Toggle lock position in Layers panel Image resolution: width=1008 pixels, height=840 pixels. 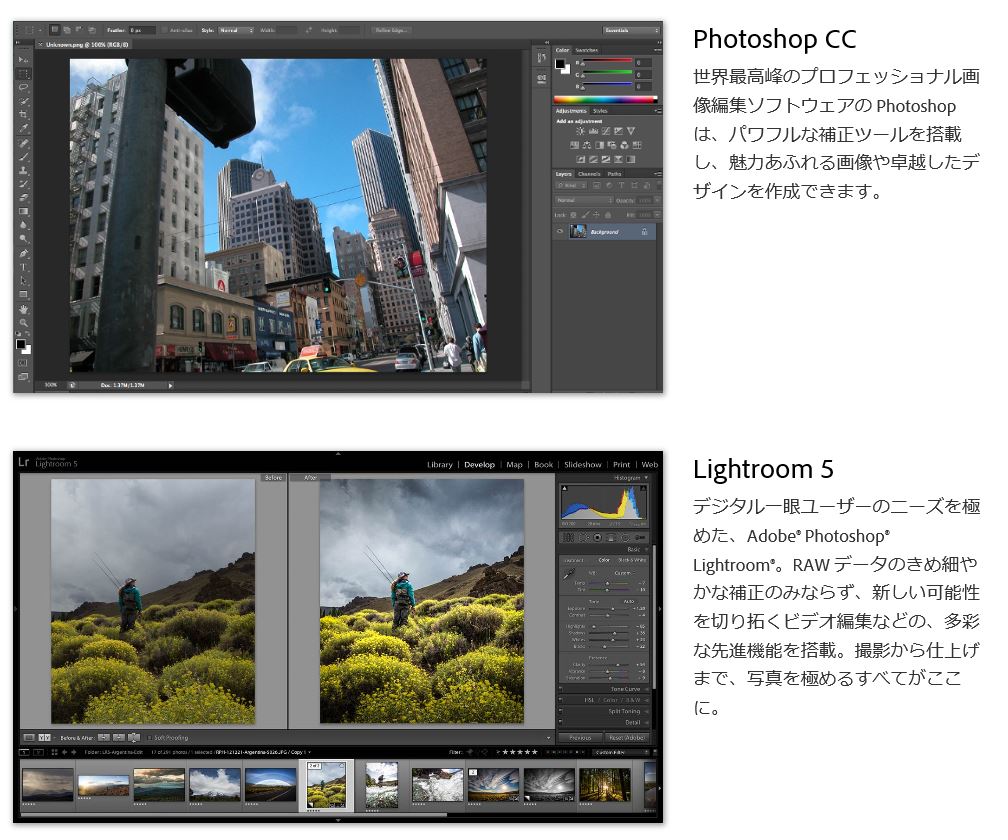[597, 215]
